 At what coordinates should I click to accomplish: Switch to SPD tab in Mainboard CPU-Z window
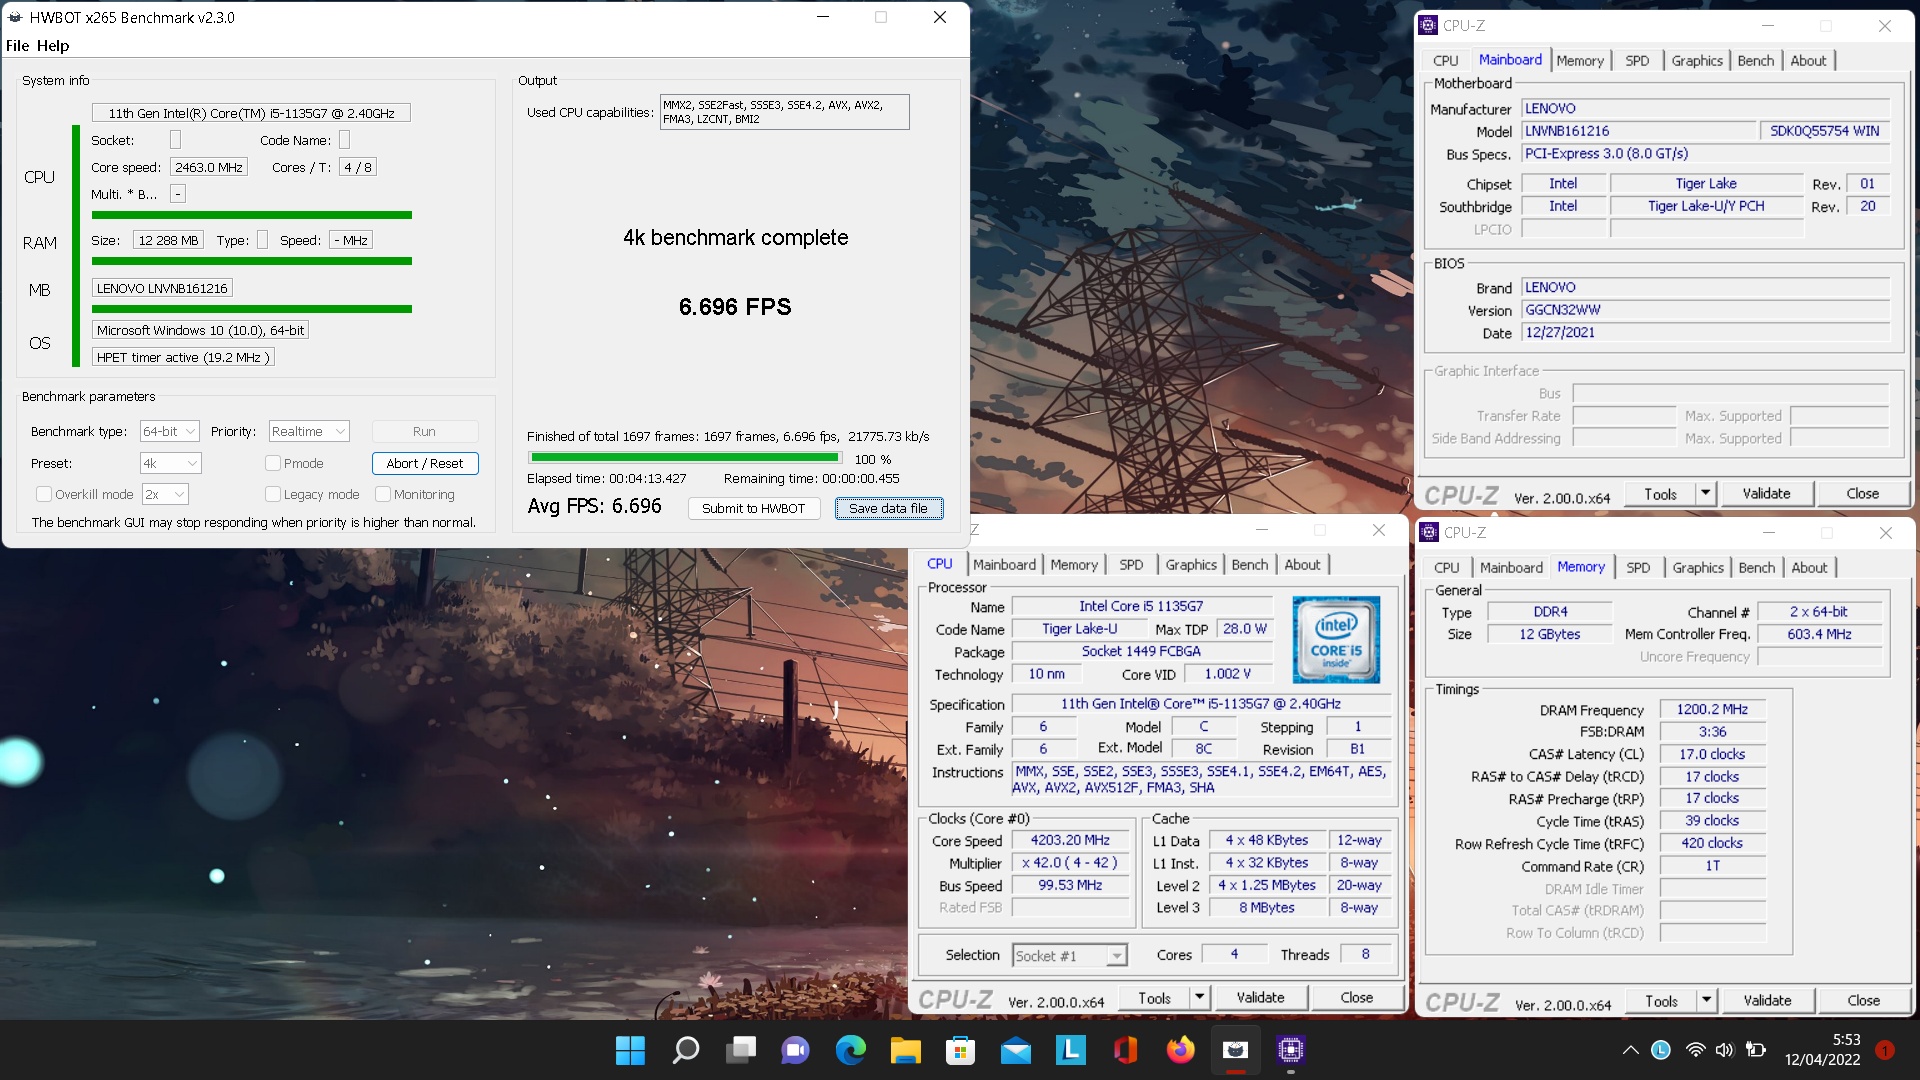(x=1637, y=60)
